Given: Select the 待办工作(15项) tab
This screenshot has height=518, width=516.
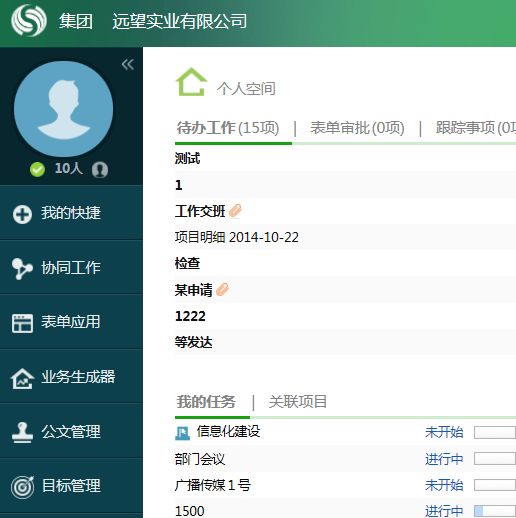Looking at the screenshot, I should pos(228,128).
